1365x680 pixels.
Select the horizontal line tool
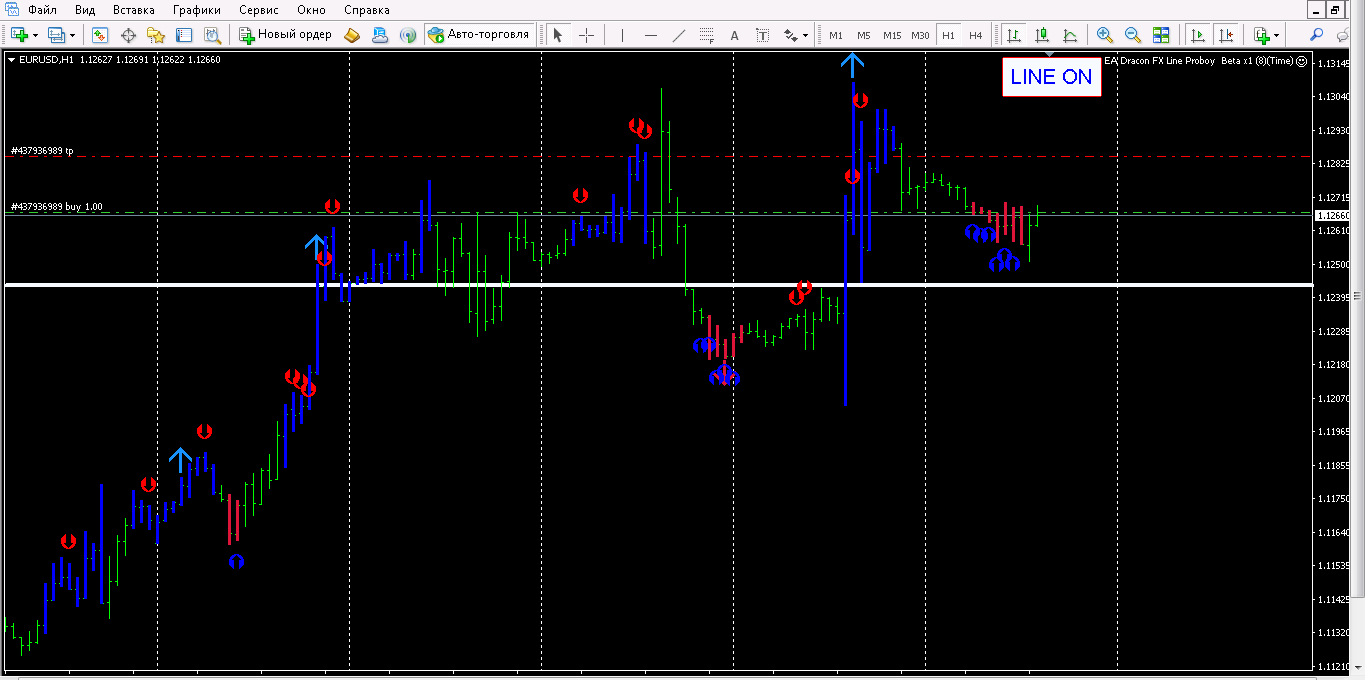tap(651, 35)
